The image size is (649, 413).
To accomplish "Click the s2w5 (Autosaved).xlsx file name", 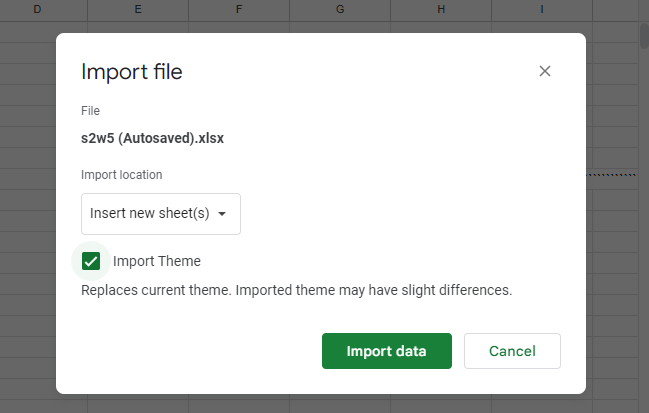I will tap(152, 138).
